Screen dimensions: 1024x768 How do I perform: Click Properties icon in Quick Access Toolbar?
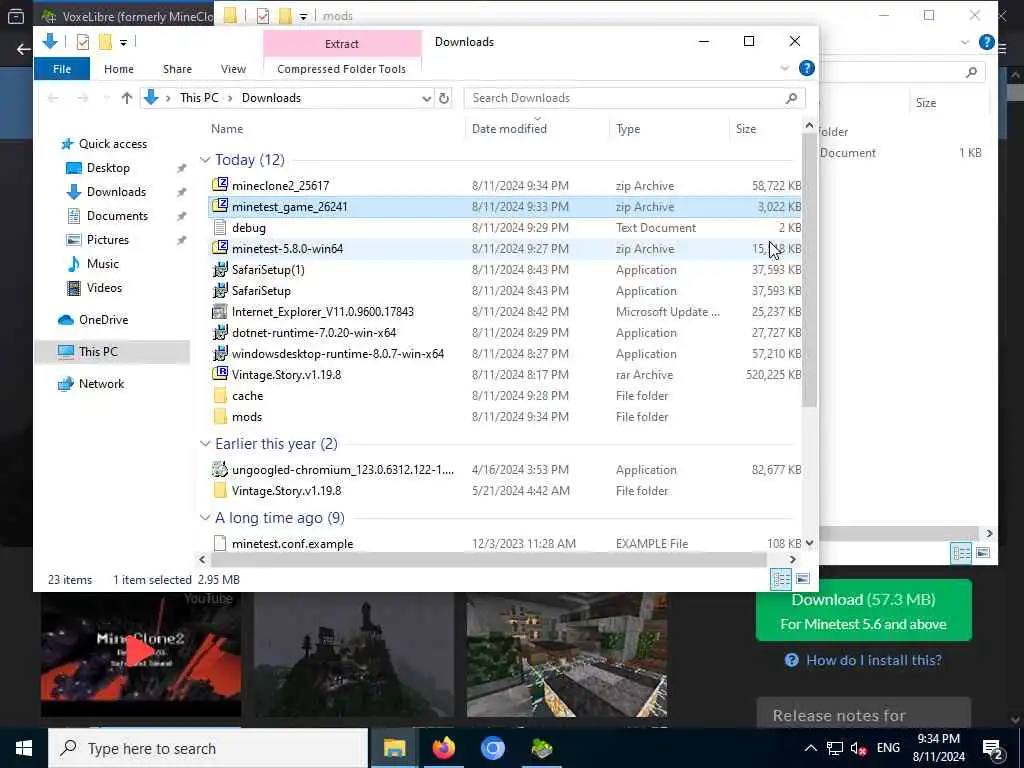click(83, 42)
